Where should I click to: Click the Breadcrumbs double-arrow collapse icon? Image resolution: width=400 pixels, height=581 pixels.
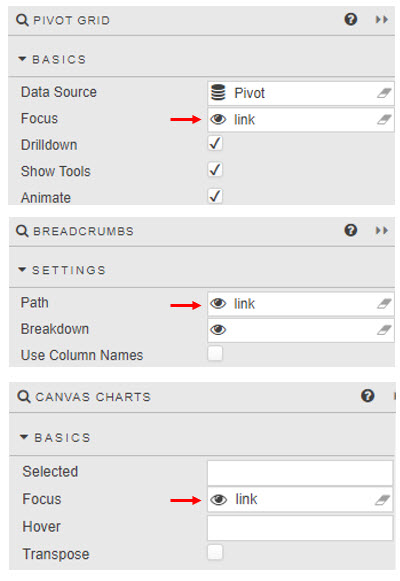pyautogui.click(x=382, y=230)
